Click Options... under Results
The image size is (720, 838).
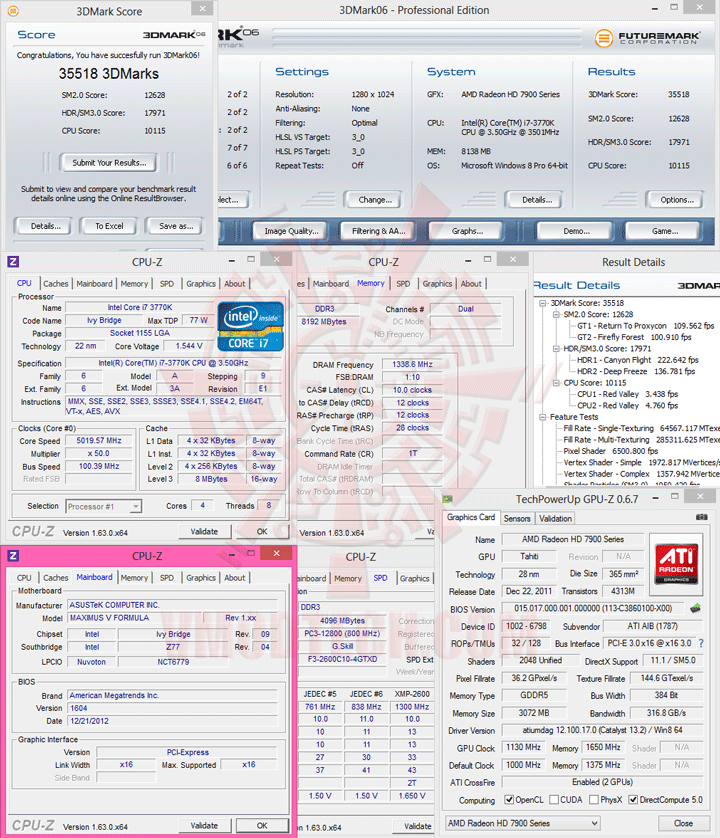[x=677, y=200]
